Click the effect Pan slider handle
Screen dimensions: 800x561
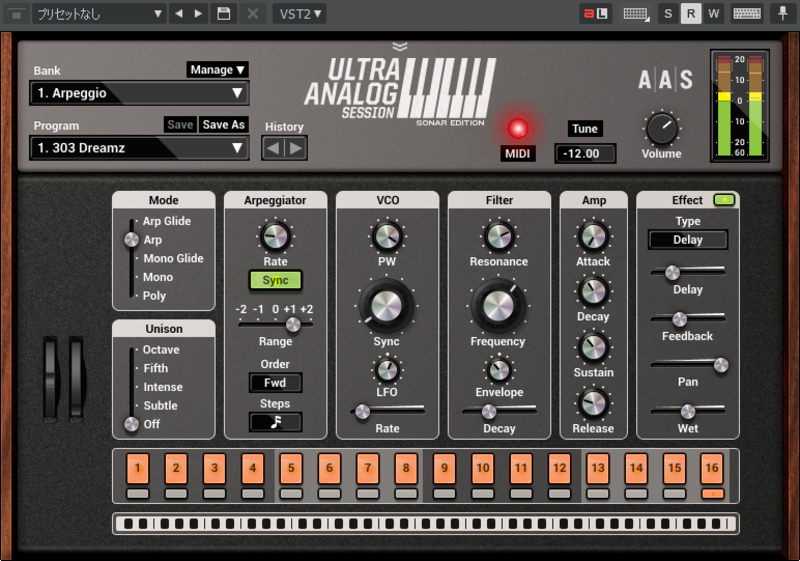[721, 365]
